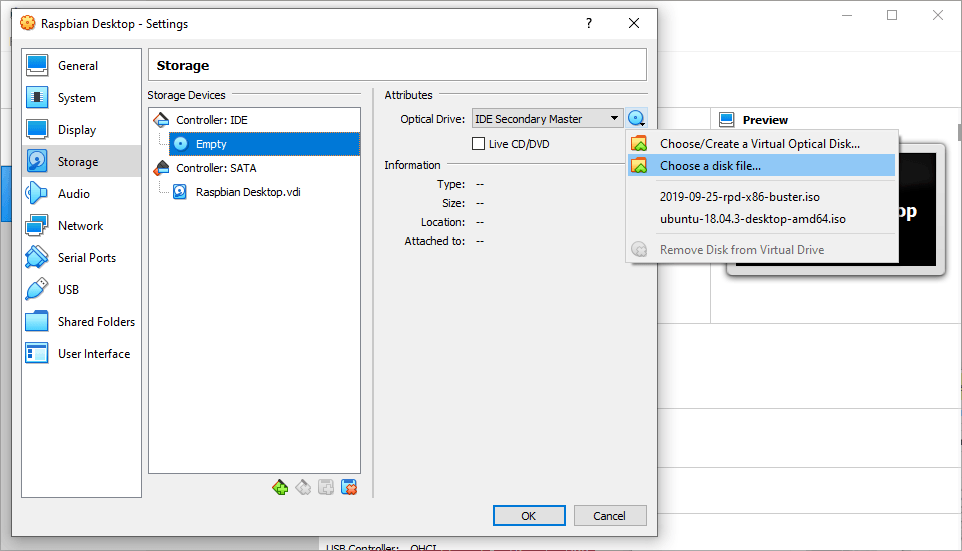Select Controller: IDE in storage tree
This screenshot has height=551, width=962.
(212, 120)
